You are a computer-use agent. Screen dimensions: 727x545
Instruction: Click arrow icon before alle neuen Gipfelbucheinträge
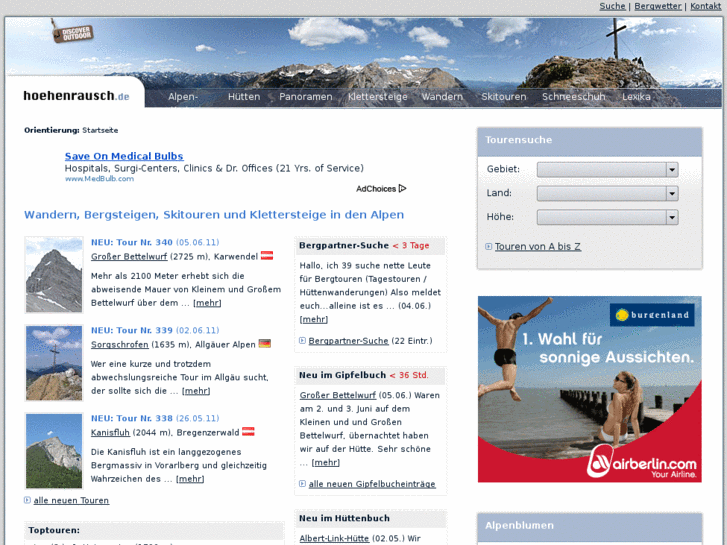[302, 484]
